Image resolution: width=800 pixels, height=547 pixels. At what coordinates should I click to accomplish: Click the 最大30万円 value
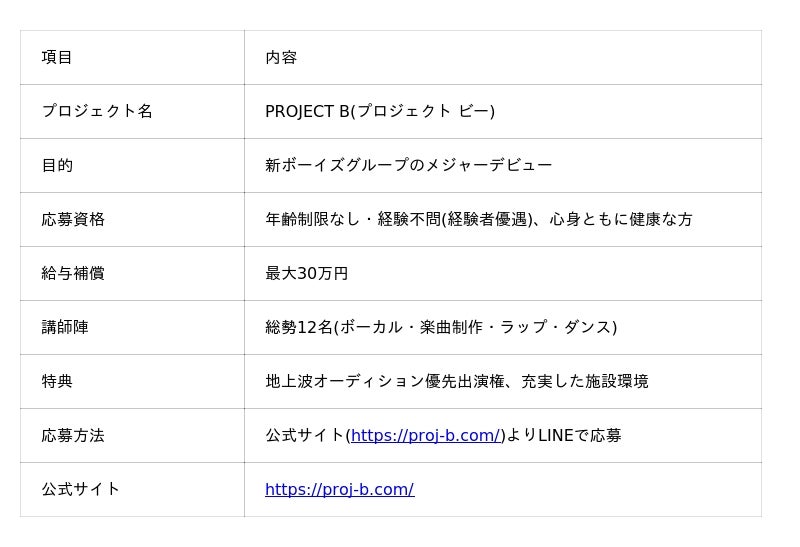(306, 274)
